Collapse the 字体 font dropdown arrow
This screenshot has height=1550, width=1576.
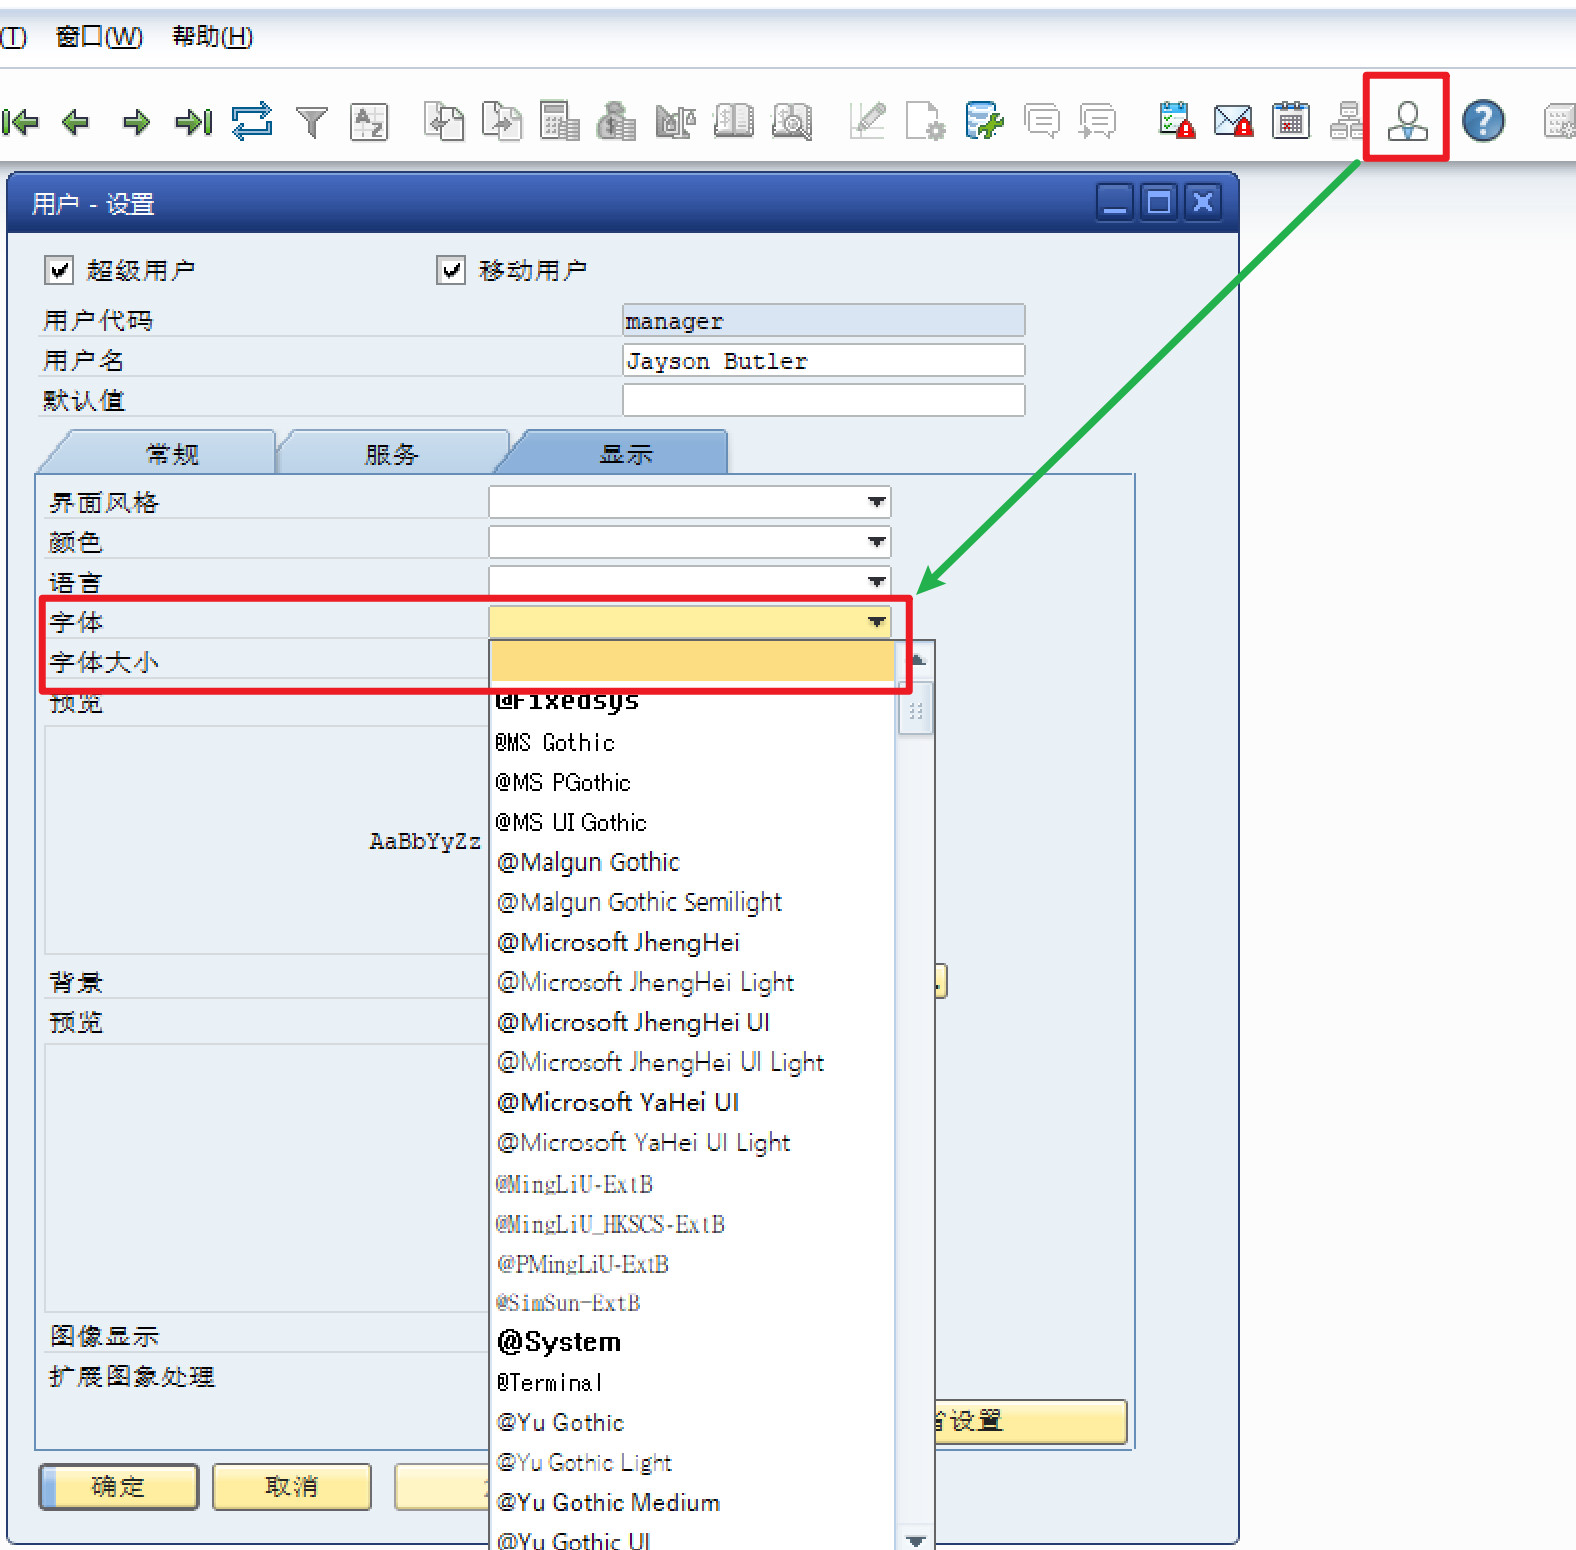point(876,622)
